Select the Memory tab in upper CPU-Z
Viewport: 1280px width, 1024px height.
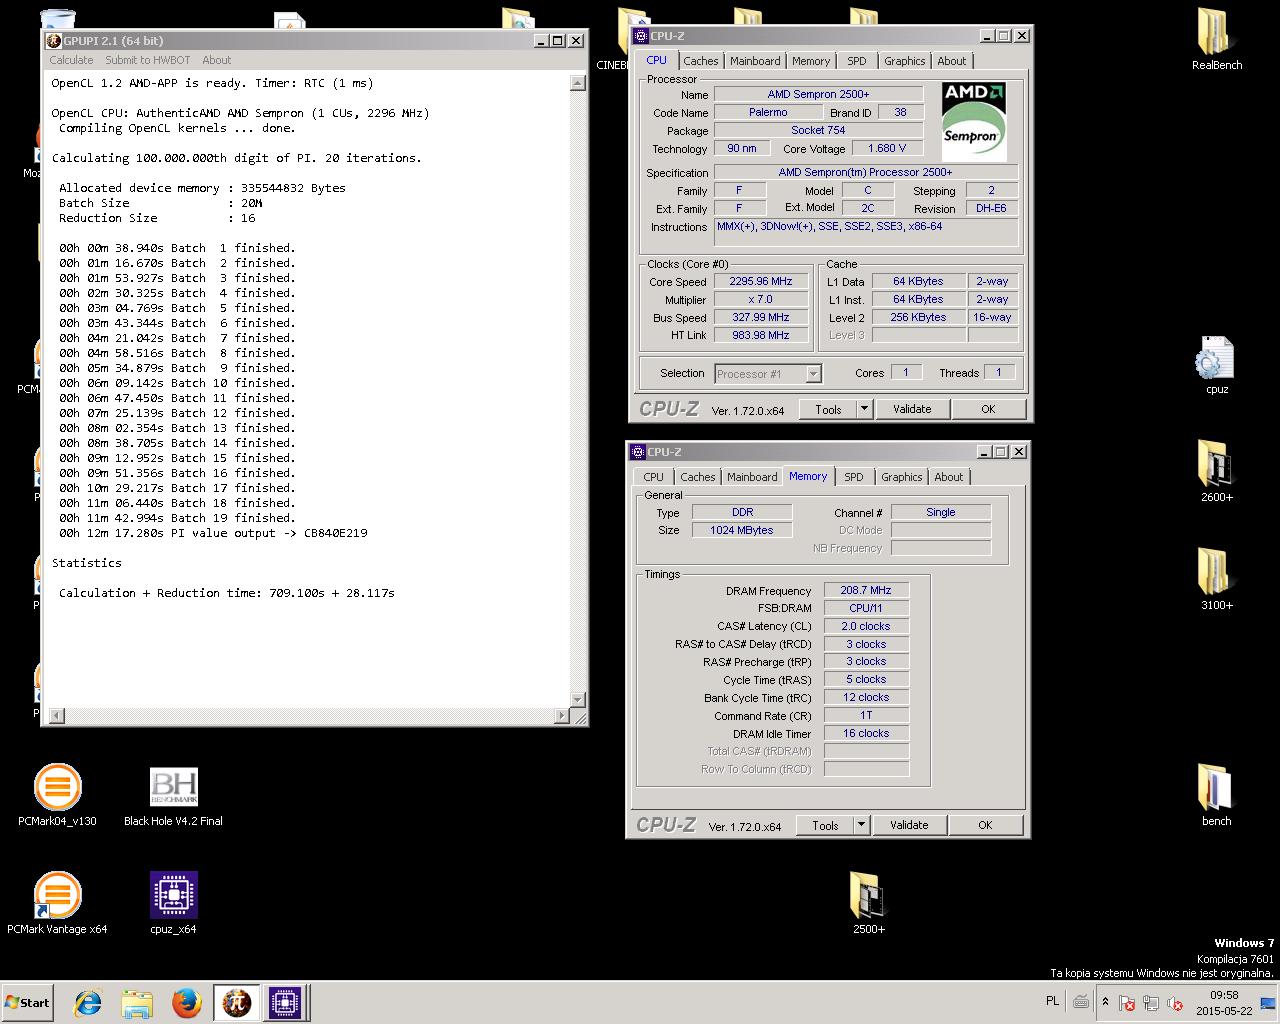tap(811, 61)
